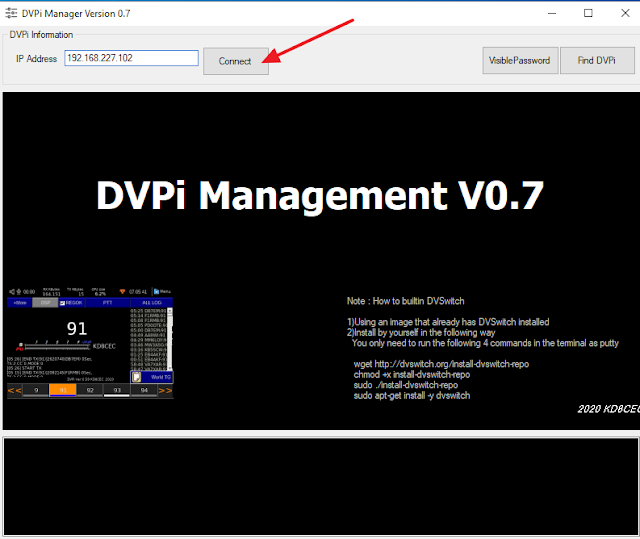Viewport: 640px width, 539px height.
Task: Focus the IP Address input field
Action: (x=131, y=58)
